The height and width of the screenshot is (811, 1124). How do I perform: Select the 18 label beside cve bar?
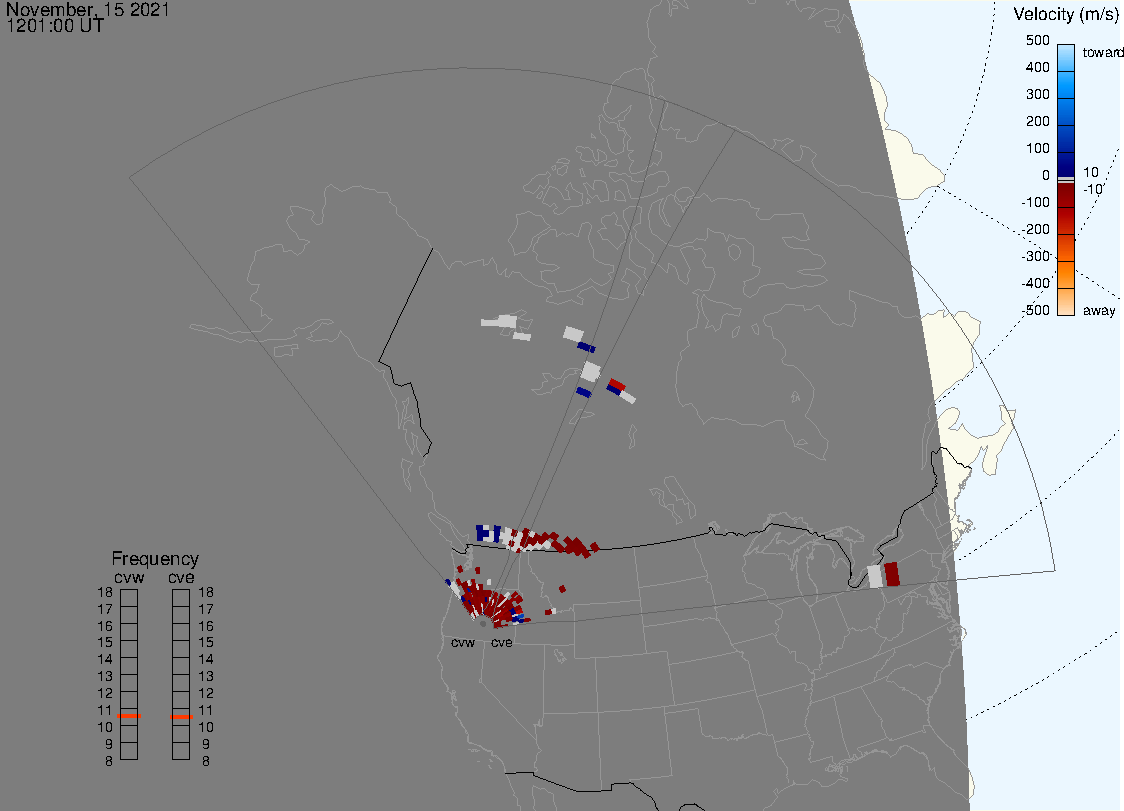pos(206,593)
